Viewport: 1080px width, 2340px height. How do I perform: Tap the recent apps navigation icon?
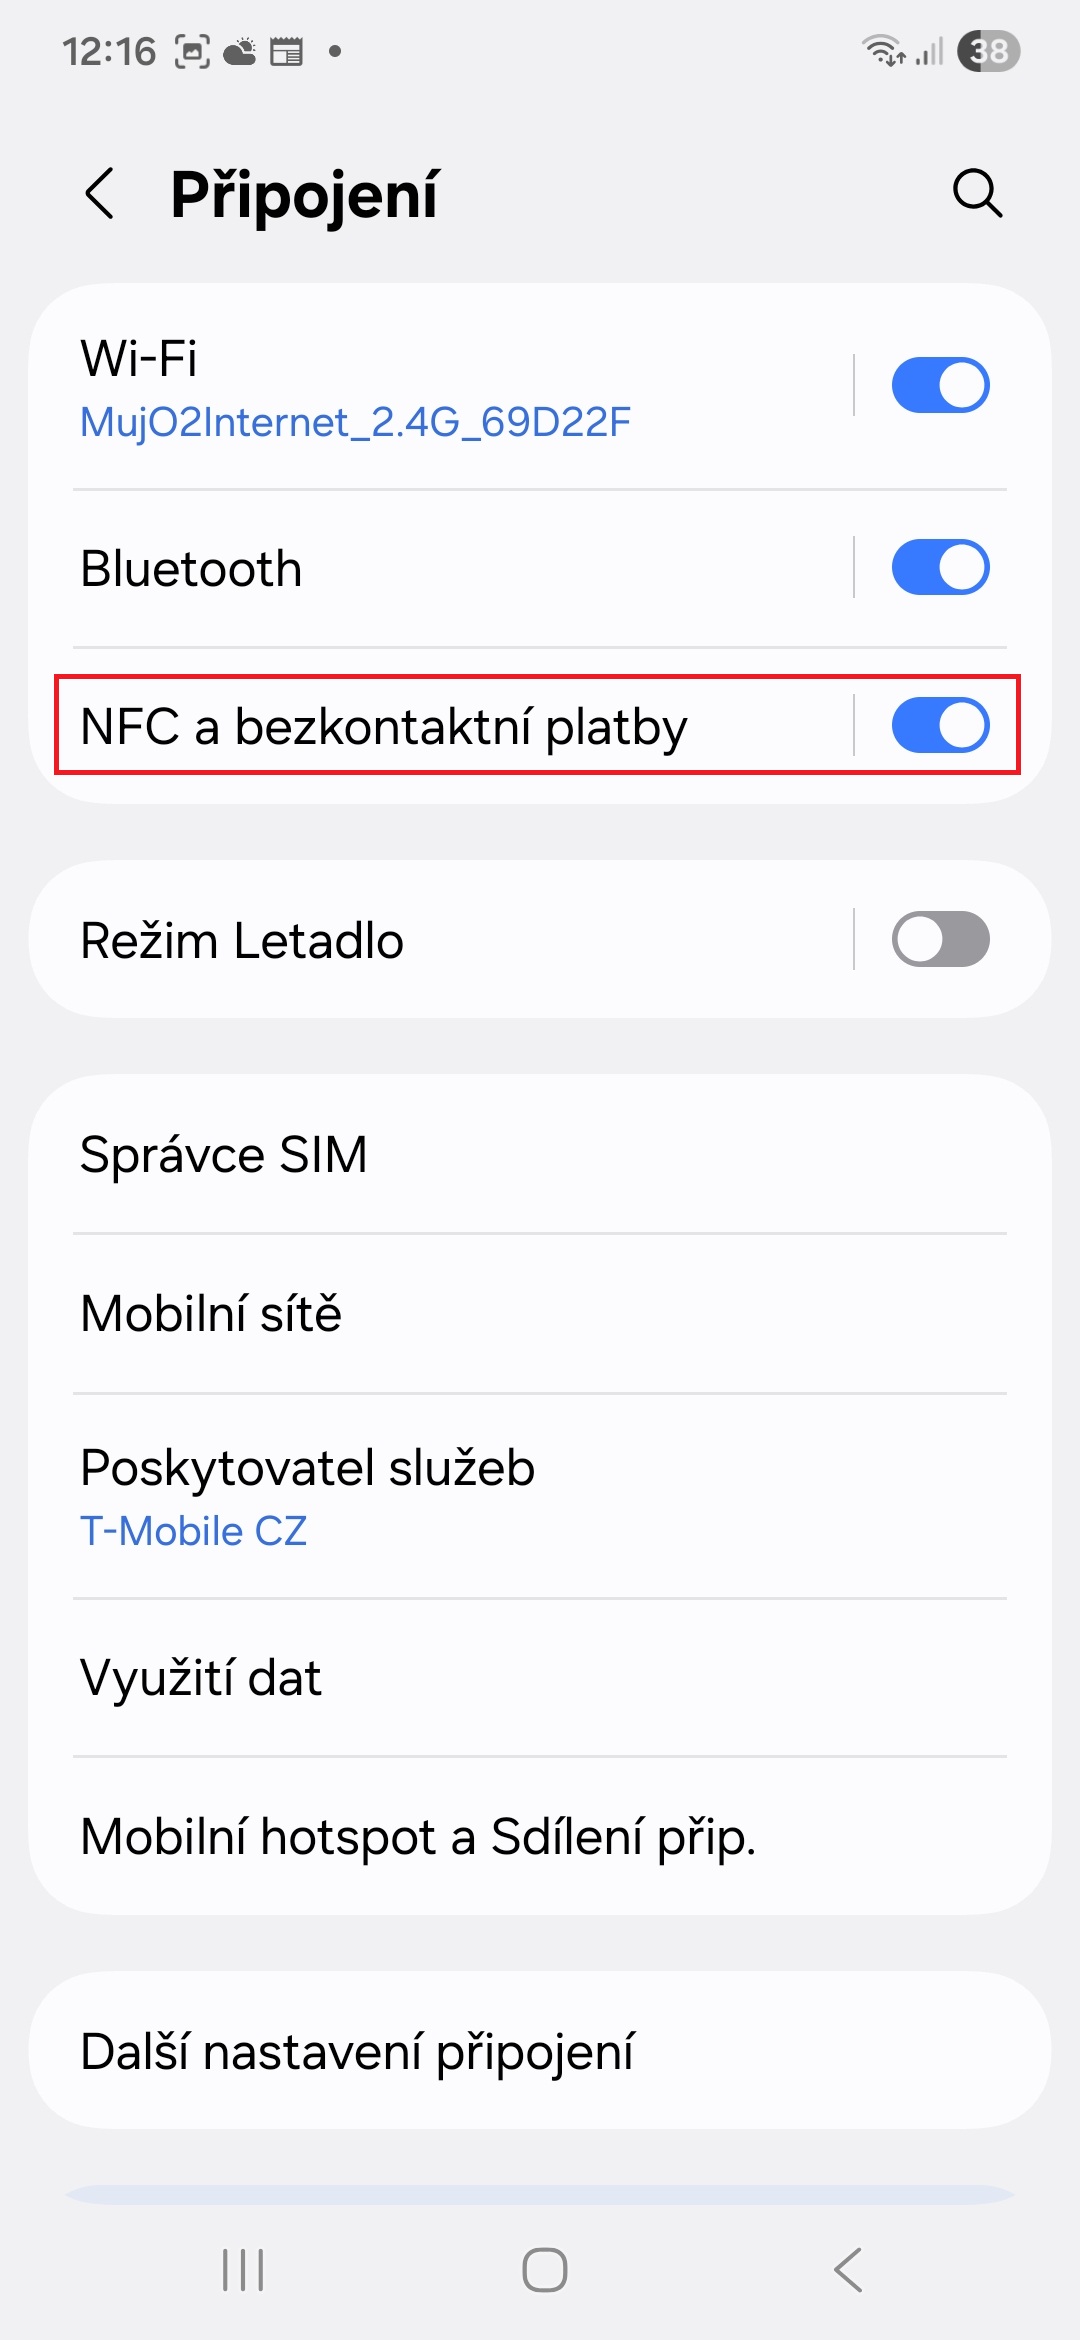coord(243,2269)
